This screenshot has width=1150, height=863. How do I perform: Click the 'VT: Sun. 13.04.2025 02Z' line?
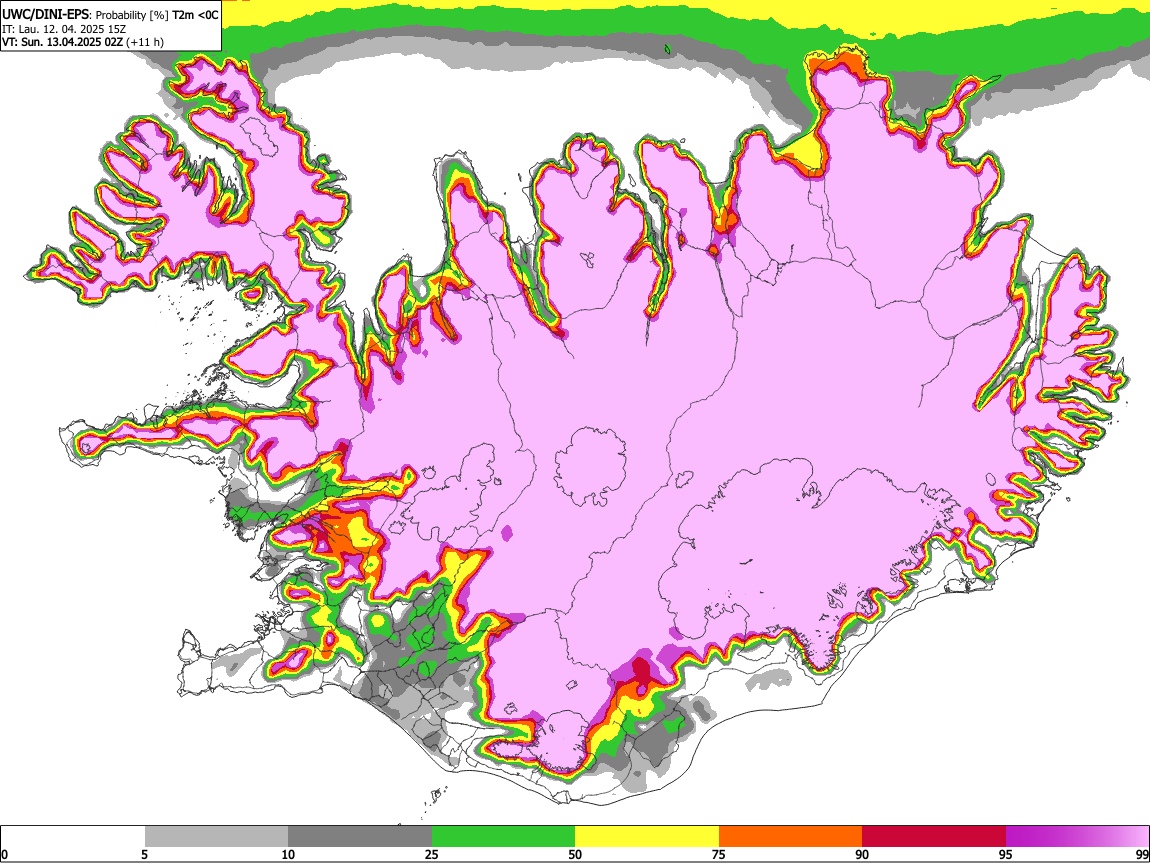62,43
